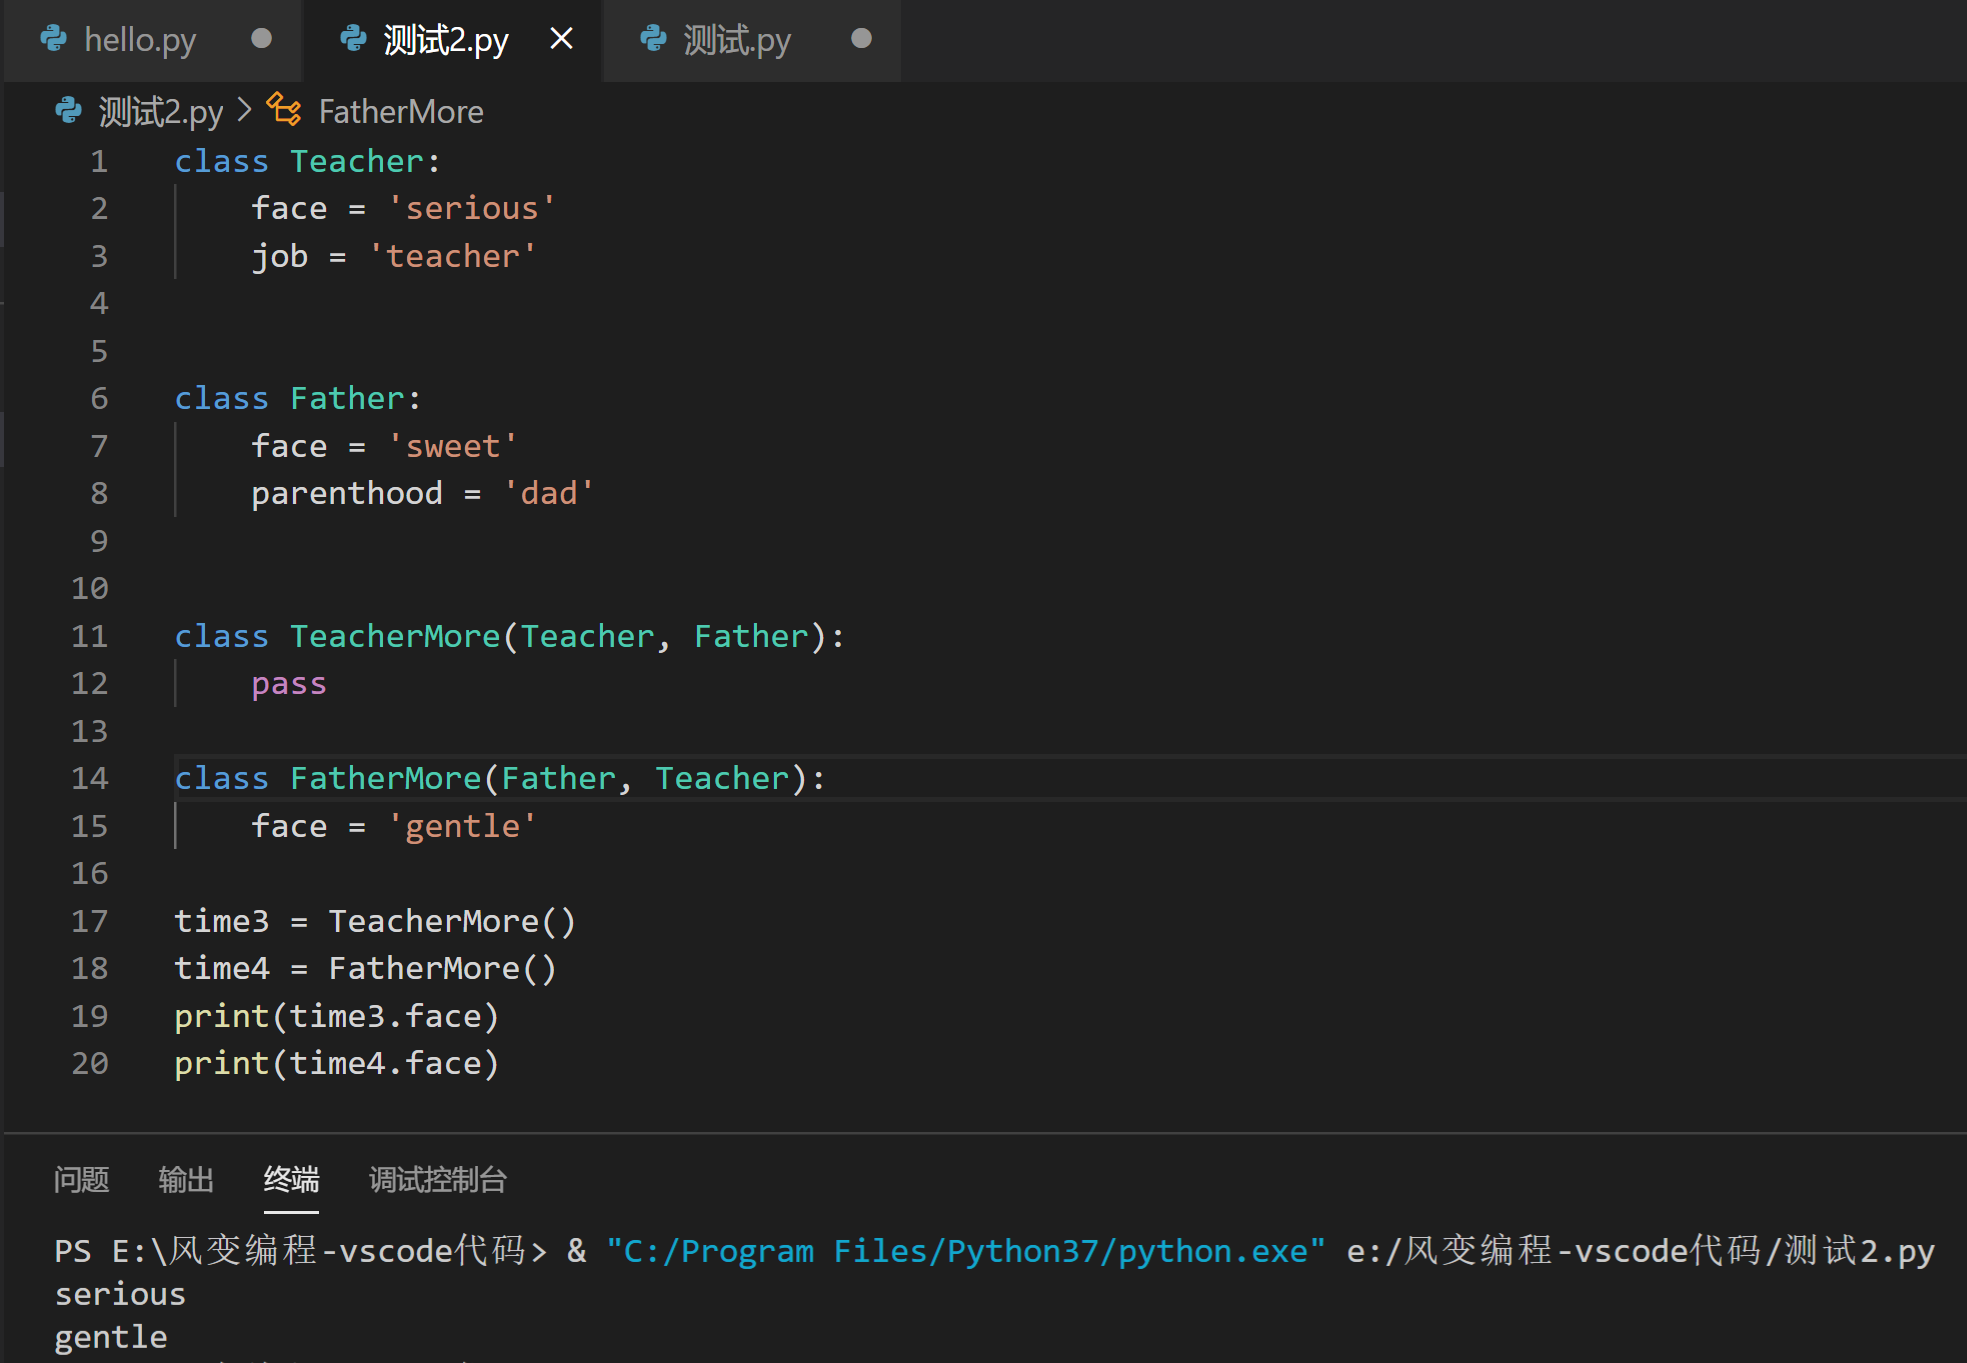Click print(time3.face) on line 19
The image size is (1967, 1363).
(337, 1016)
